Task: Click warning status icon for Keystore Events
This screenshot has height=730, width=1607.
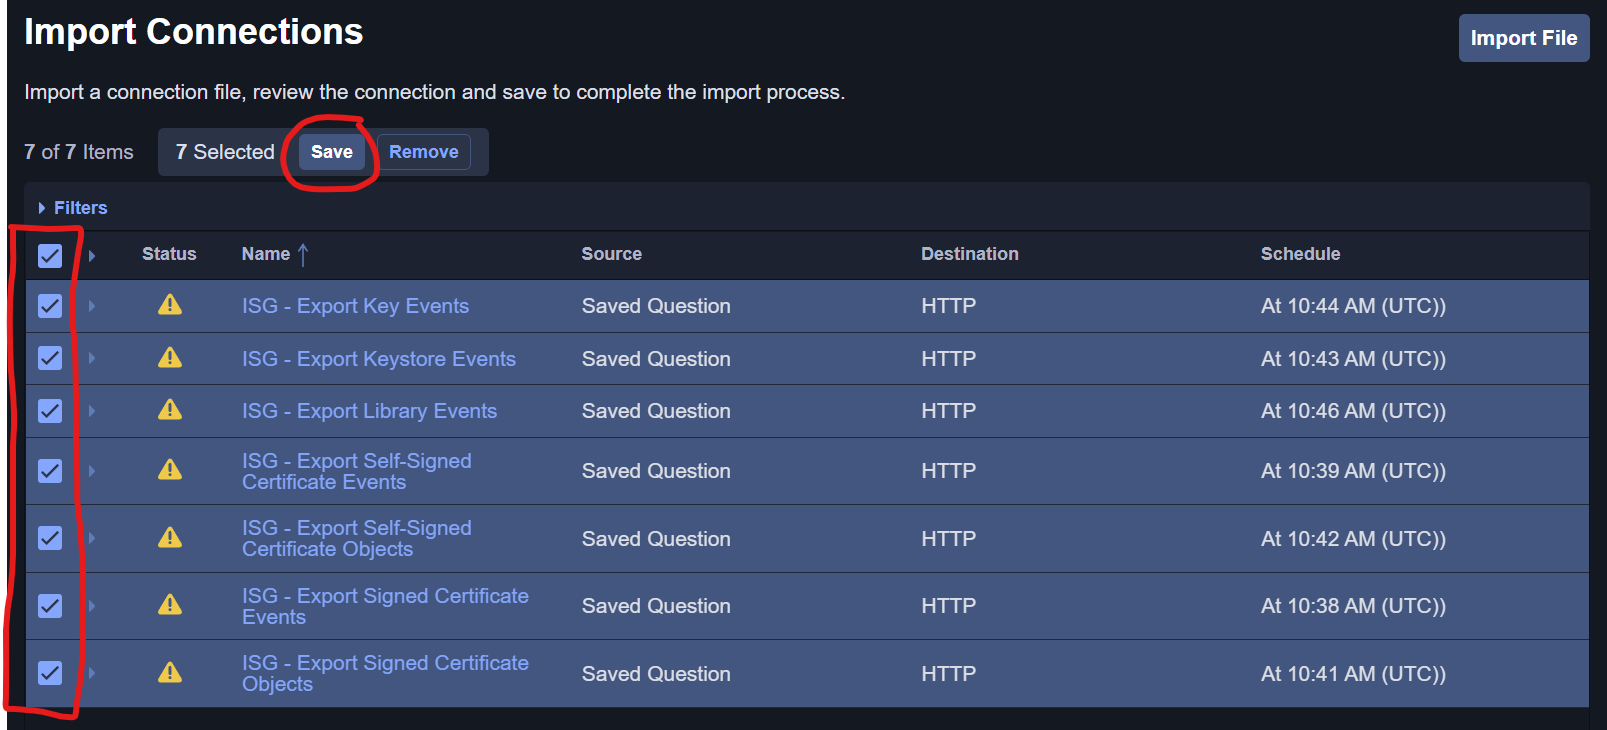Action: point(170,358)
